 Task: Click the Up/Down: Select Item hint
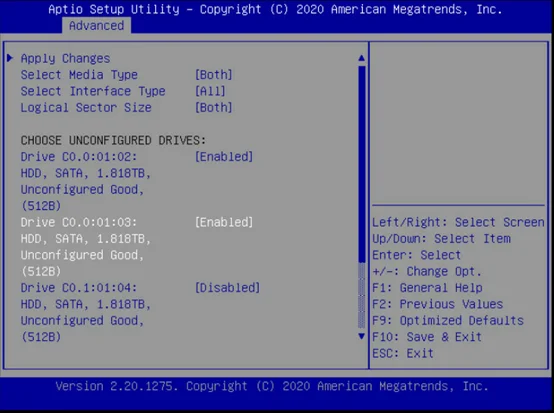[x=441, y=239]
